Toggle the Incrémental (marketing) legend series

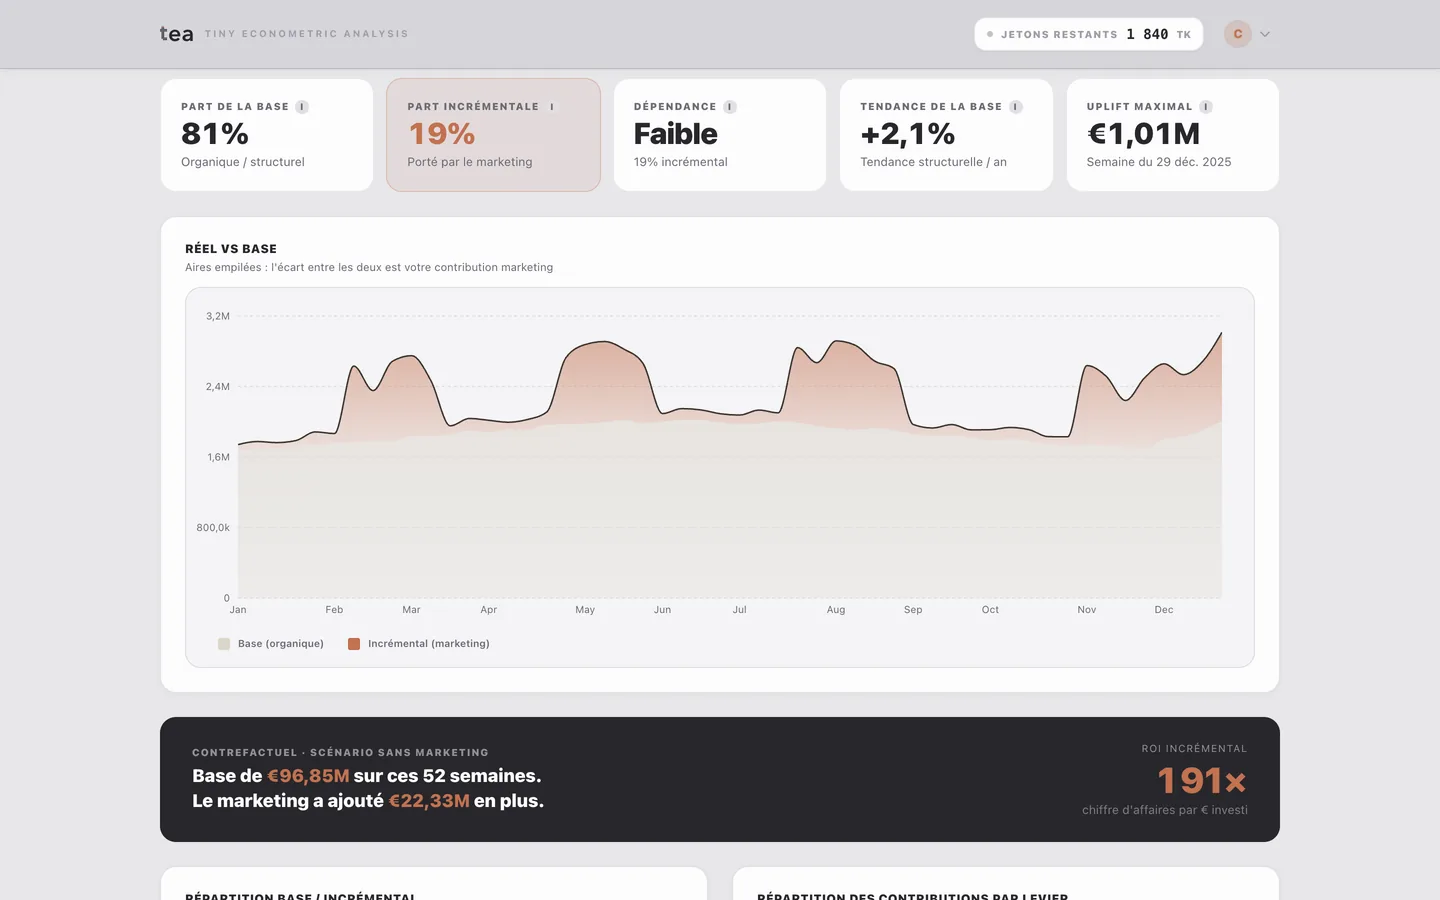[419, 644]
